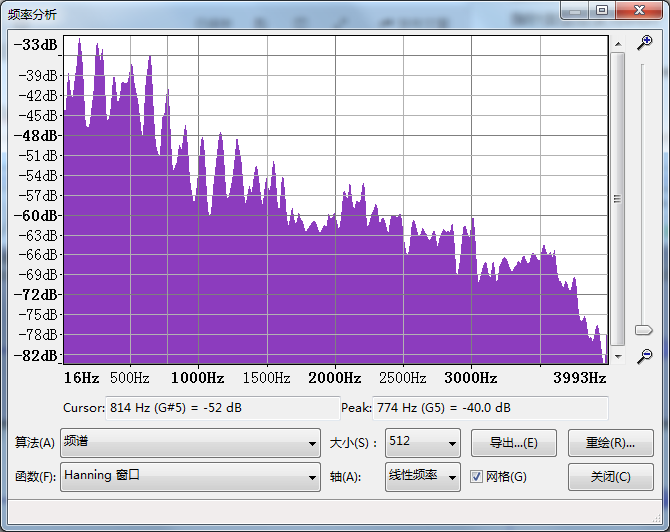Image resolution: width=670 pixels, height=532 pixels.
Task: Click the 3993Hz label on frequency axis
Action: (x=580, y=378)
